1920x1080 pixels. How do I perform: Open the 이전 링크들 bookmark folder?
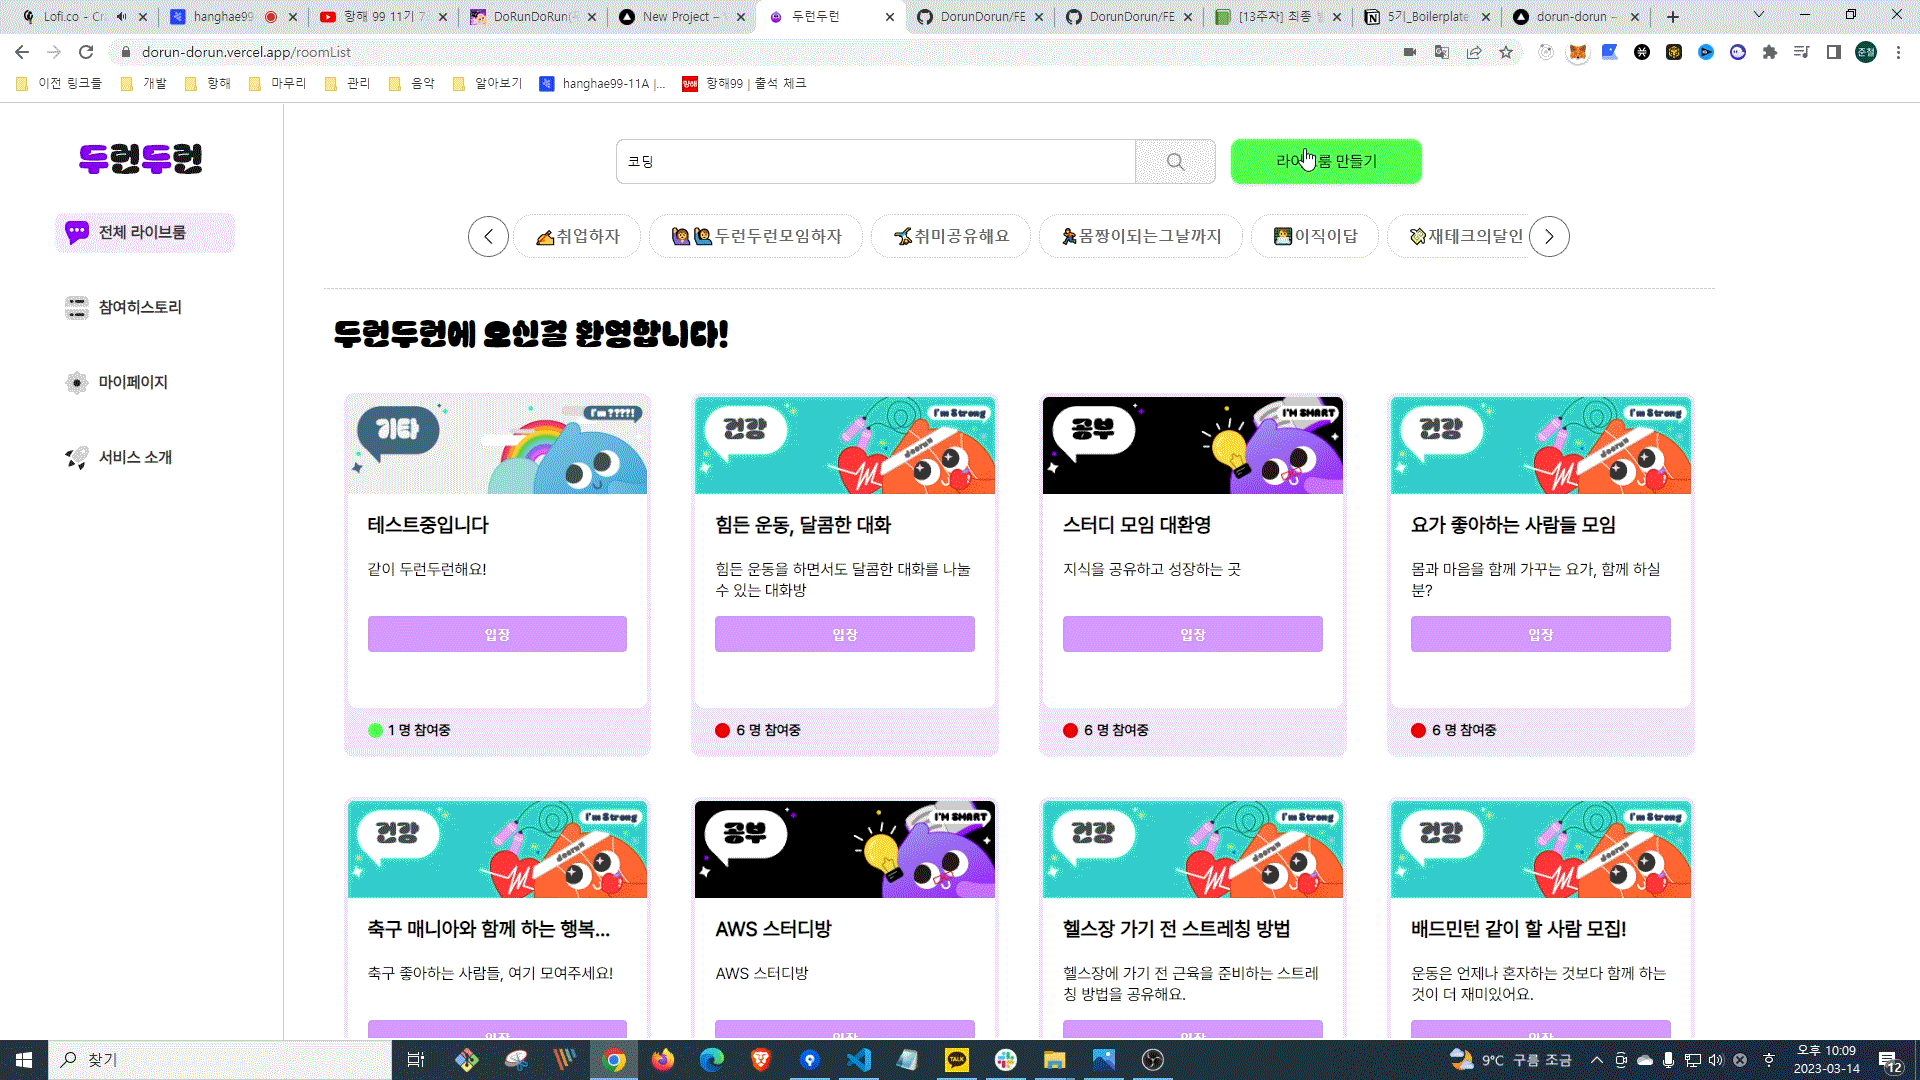59,83
